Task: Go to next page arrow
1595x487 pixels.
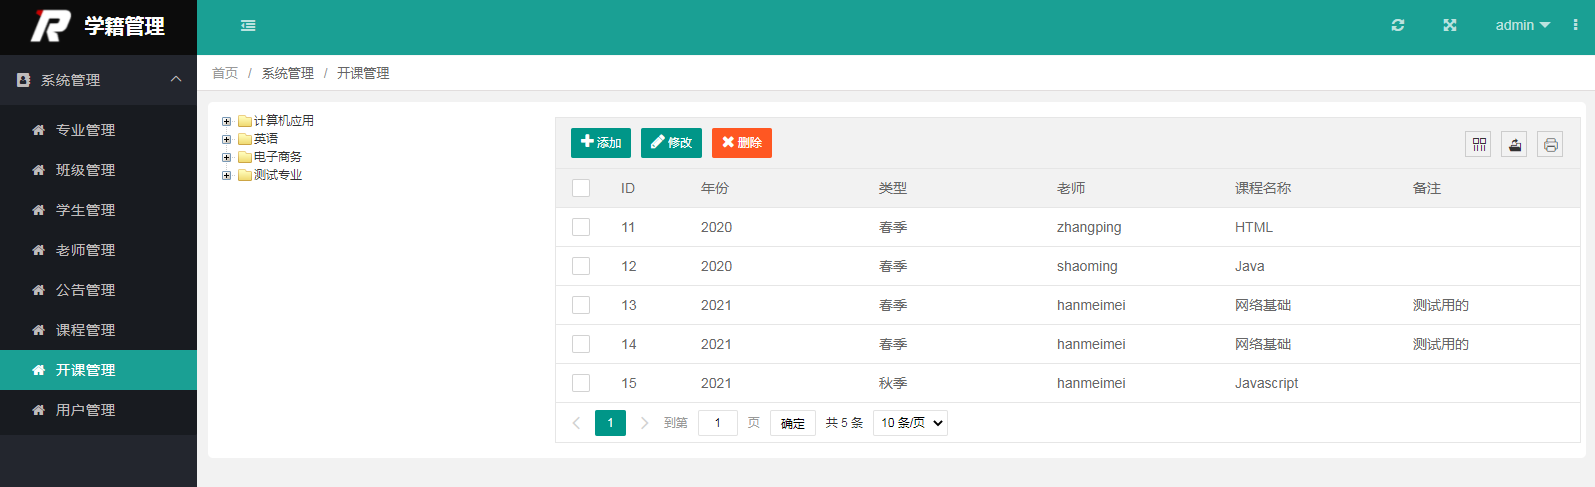Action: (x=644, y=423)
